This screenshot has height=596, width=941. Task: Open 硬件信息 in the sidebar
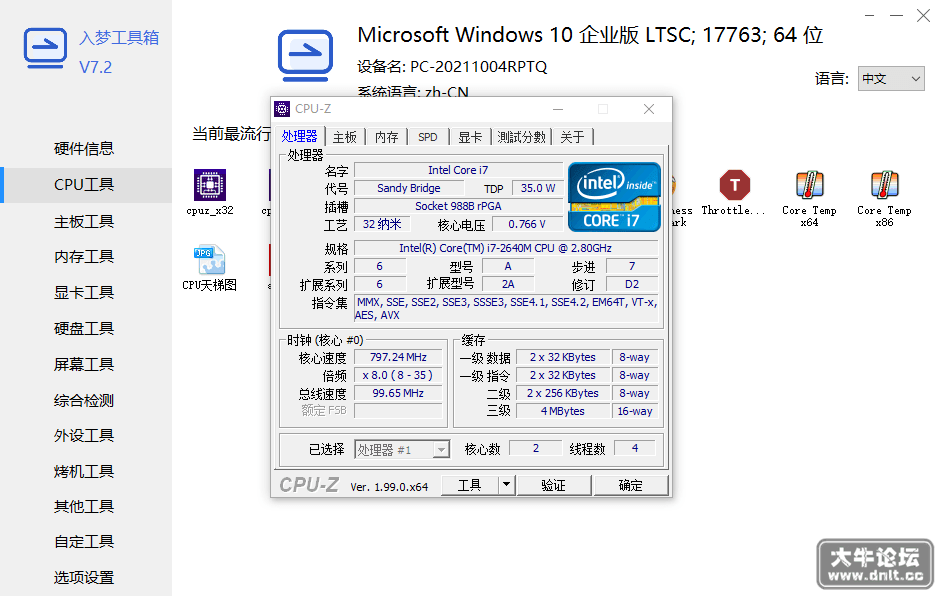click(x=84, y=149)
